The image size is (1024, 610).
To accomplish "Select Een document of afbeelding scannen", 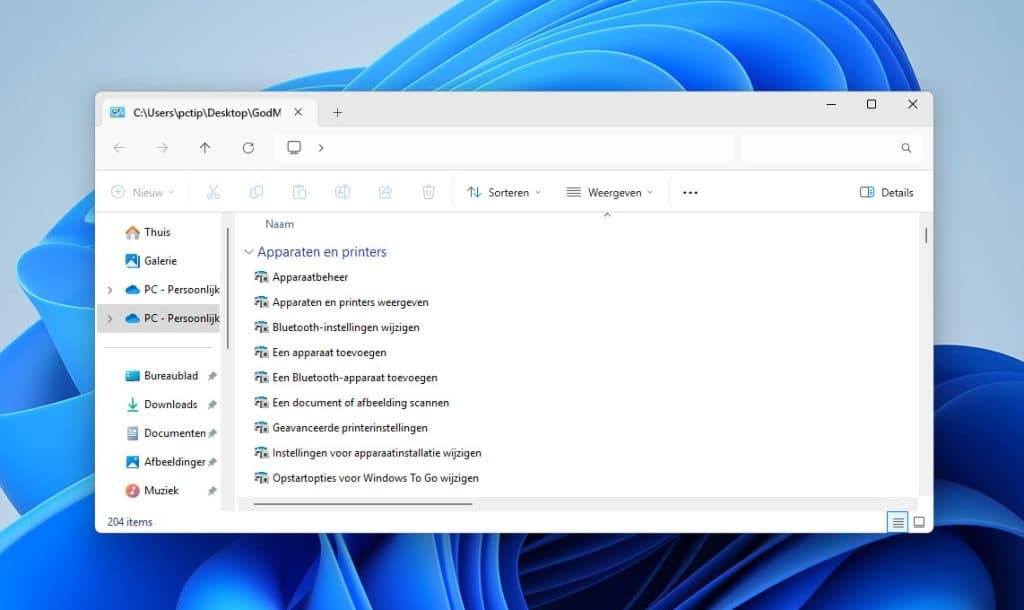I will (361, 403).
